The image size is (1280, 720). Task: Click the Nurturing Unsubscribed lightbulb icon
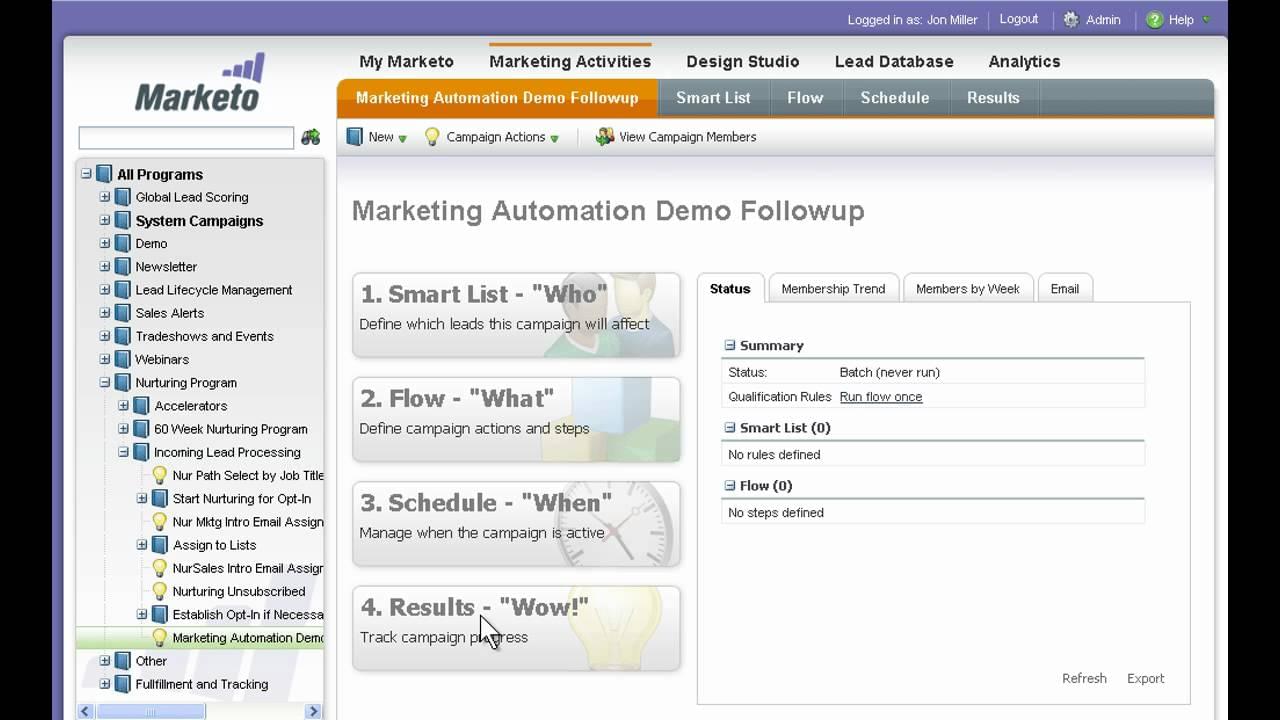tap(159, 591)
